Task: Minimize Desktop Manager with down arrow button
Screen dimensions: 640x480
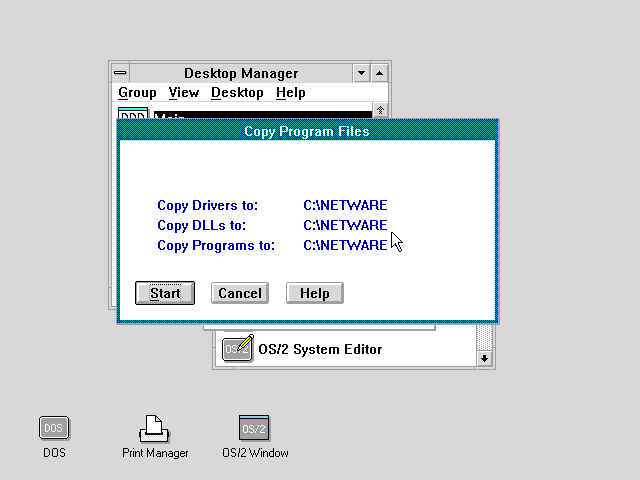Action: point(361,73)
